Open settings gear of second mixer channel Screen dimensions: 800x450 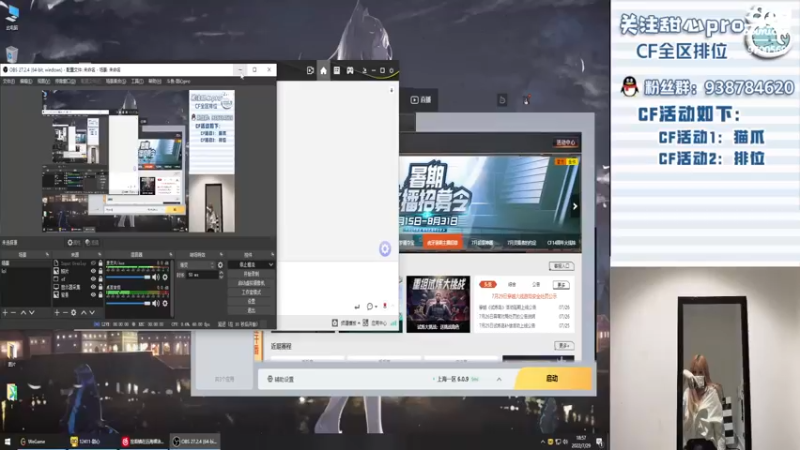pyautogui.click(x=165, y=303)
